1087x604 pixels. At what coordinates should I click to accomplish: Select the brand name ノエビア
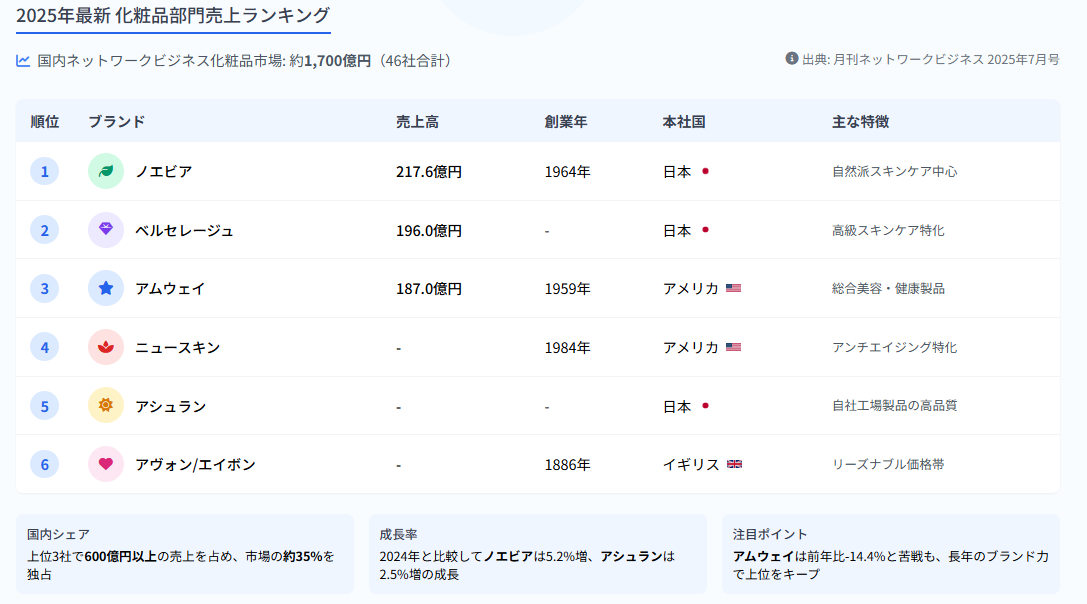(x=164, y=171)
